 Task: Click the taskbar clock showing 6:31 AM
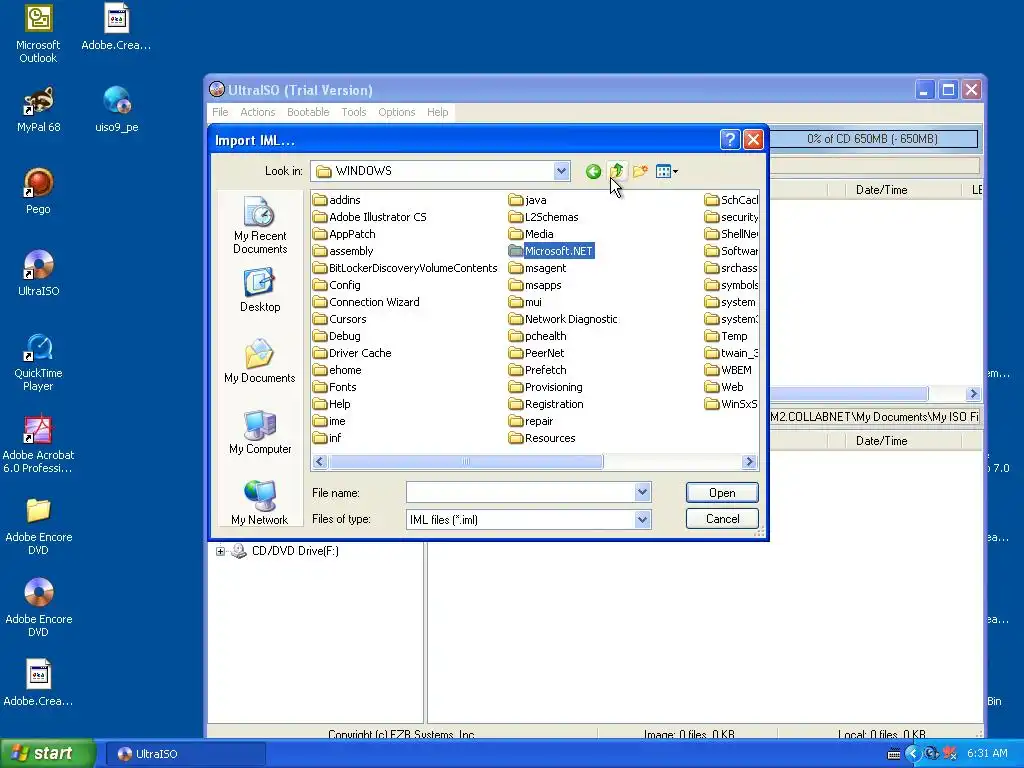987,754
